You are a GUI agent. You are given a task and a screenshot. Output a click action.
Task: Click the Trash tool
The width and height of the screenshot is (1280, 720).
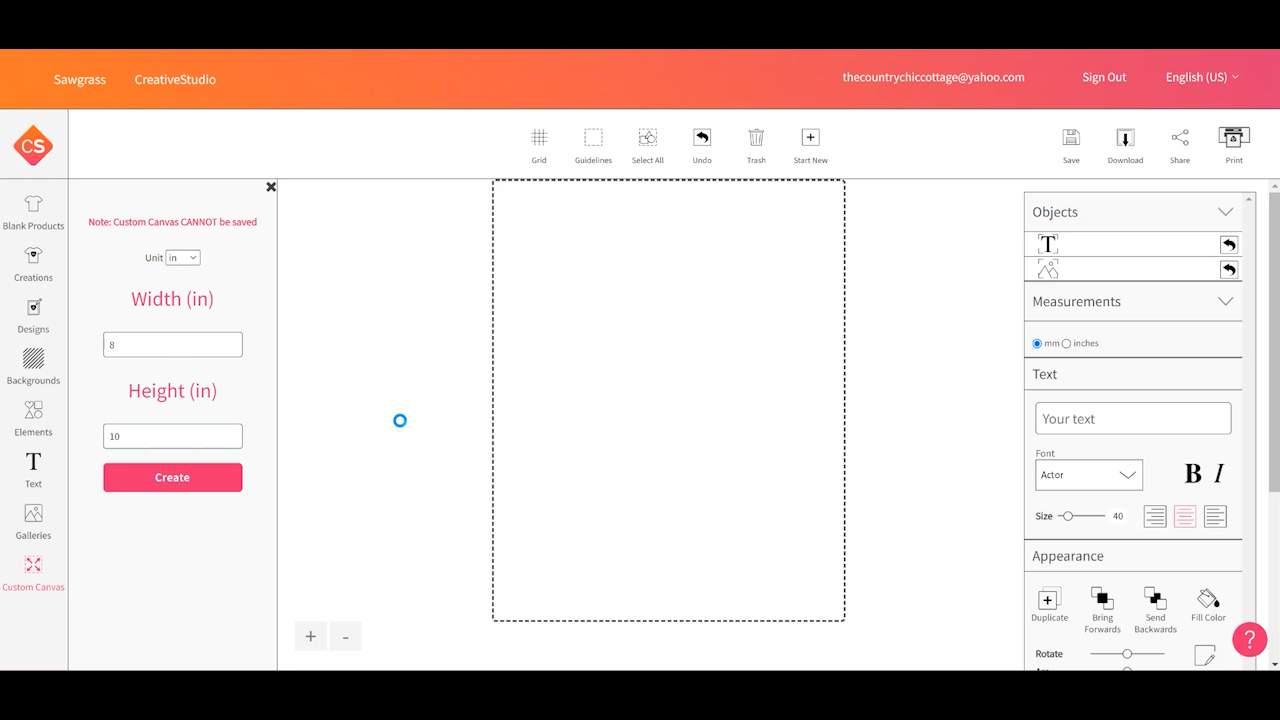756,145
